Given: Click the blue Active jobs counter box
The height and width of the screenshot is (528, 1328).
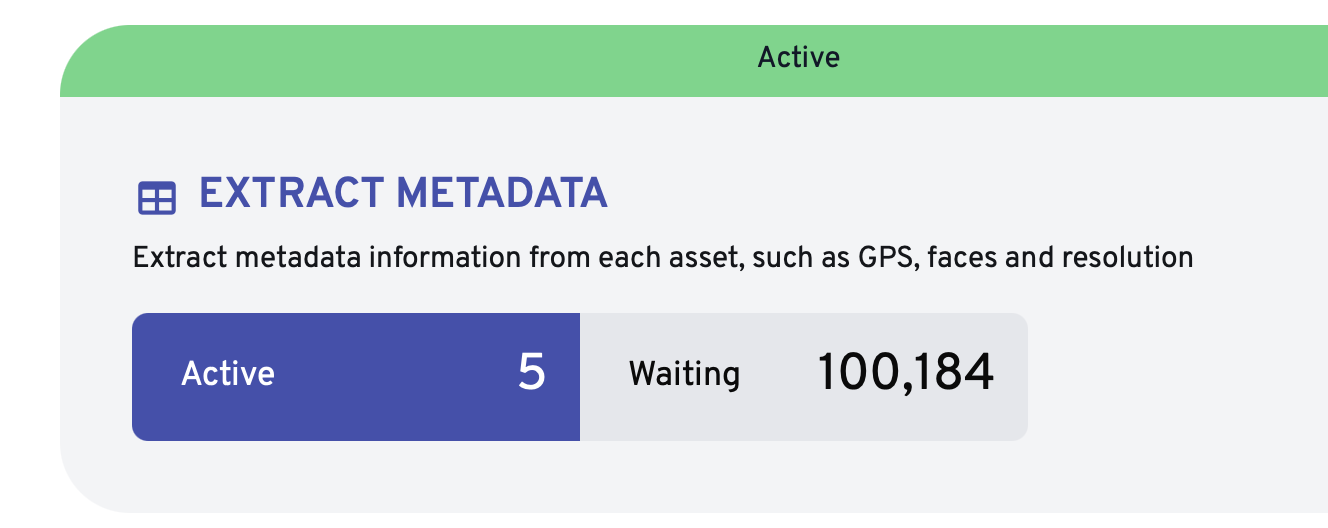Looking at the screenshot, I should point(356,376).
